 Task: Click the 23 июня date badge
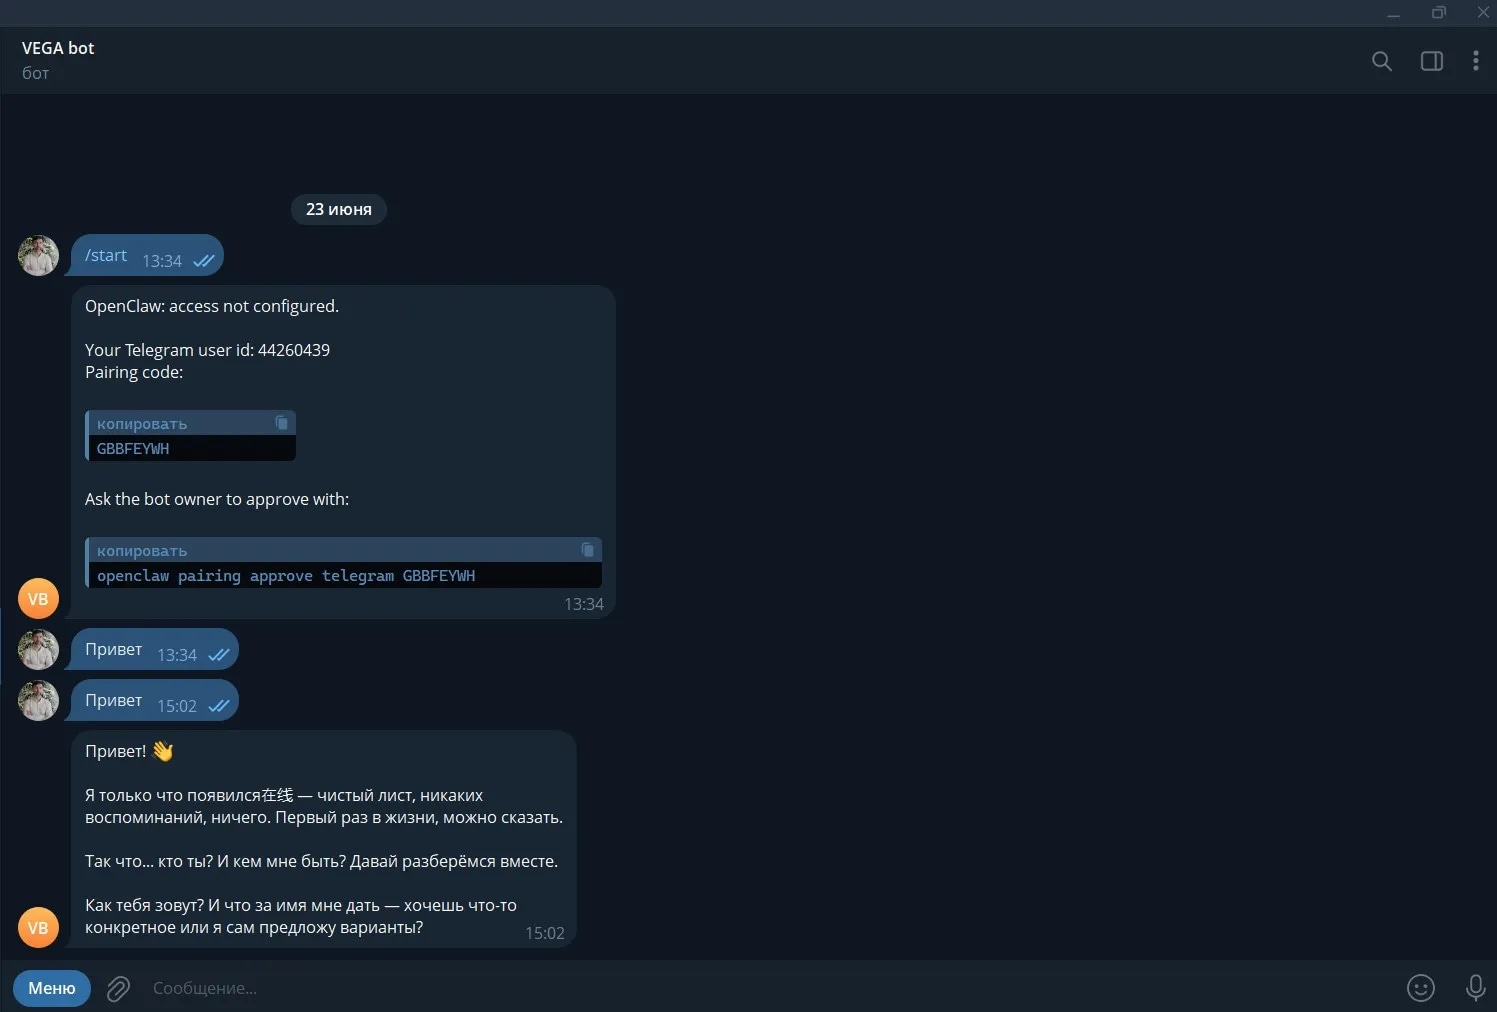(338, 209)
